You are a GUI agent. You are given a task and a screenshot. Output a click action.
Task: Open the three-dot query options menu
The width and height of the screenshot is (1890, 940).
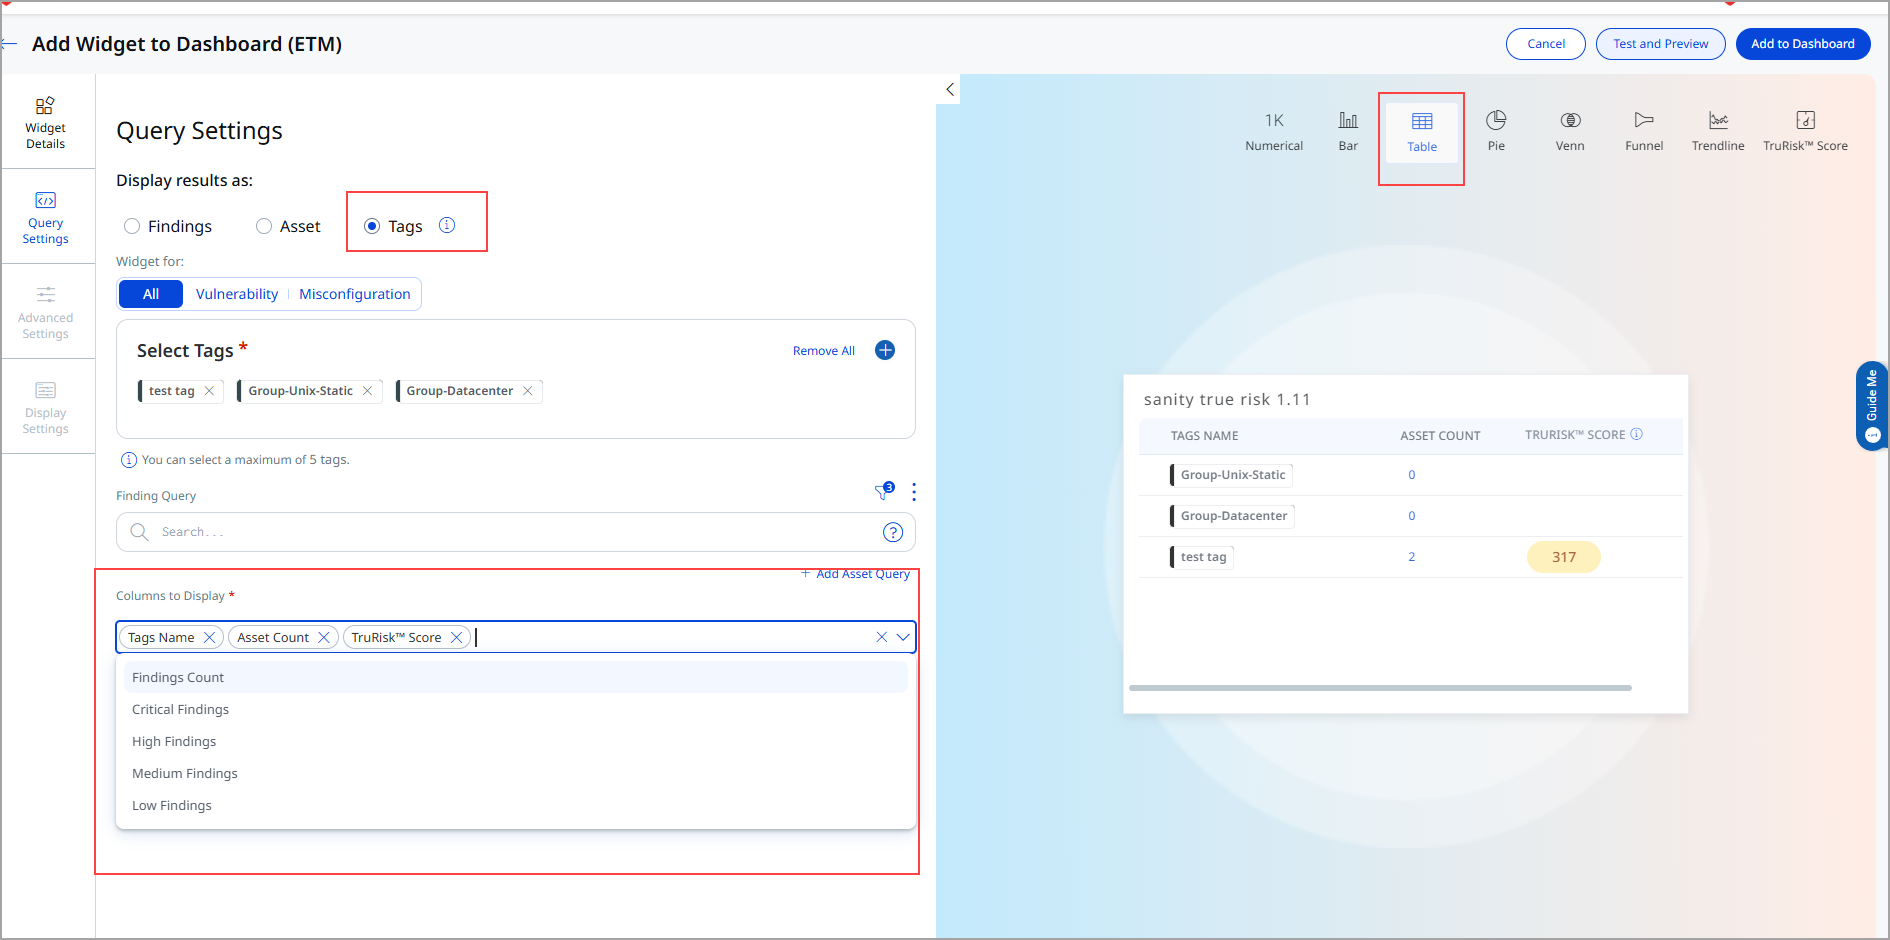[x=914, y=492]
